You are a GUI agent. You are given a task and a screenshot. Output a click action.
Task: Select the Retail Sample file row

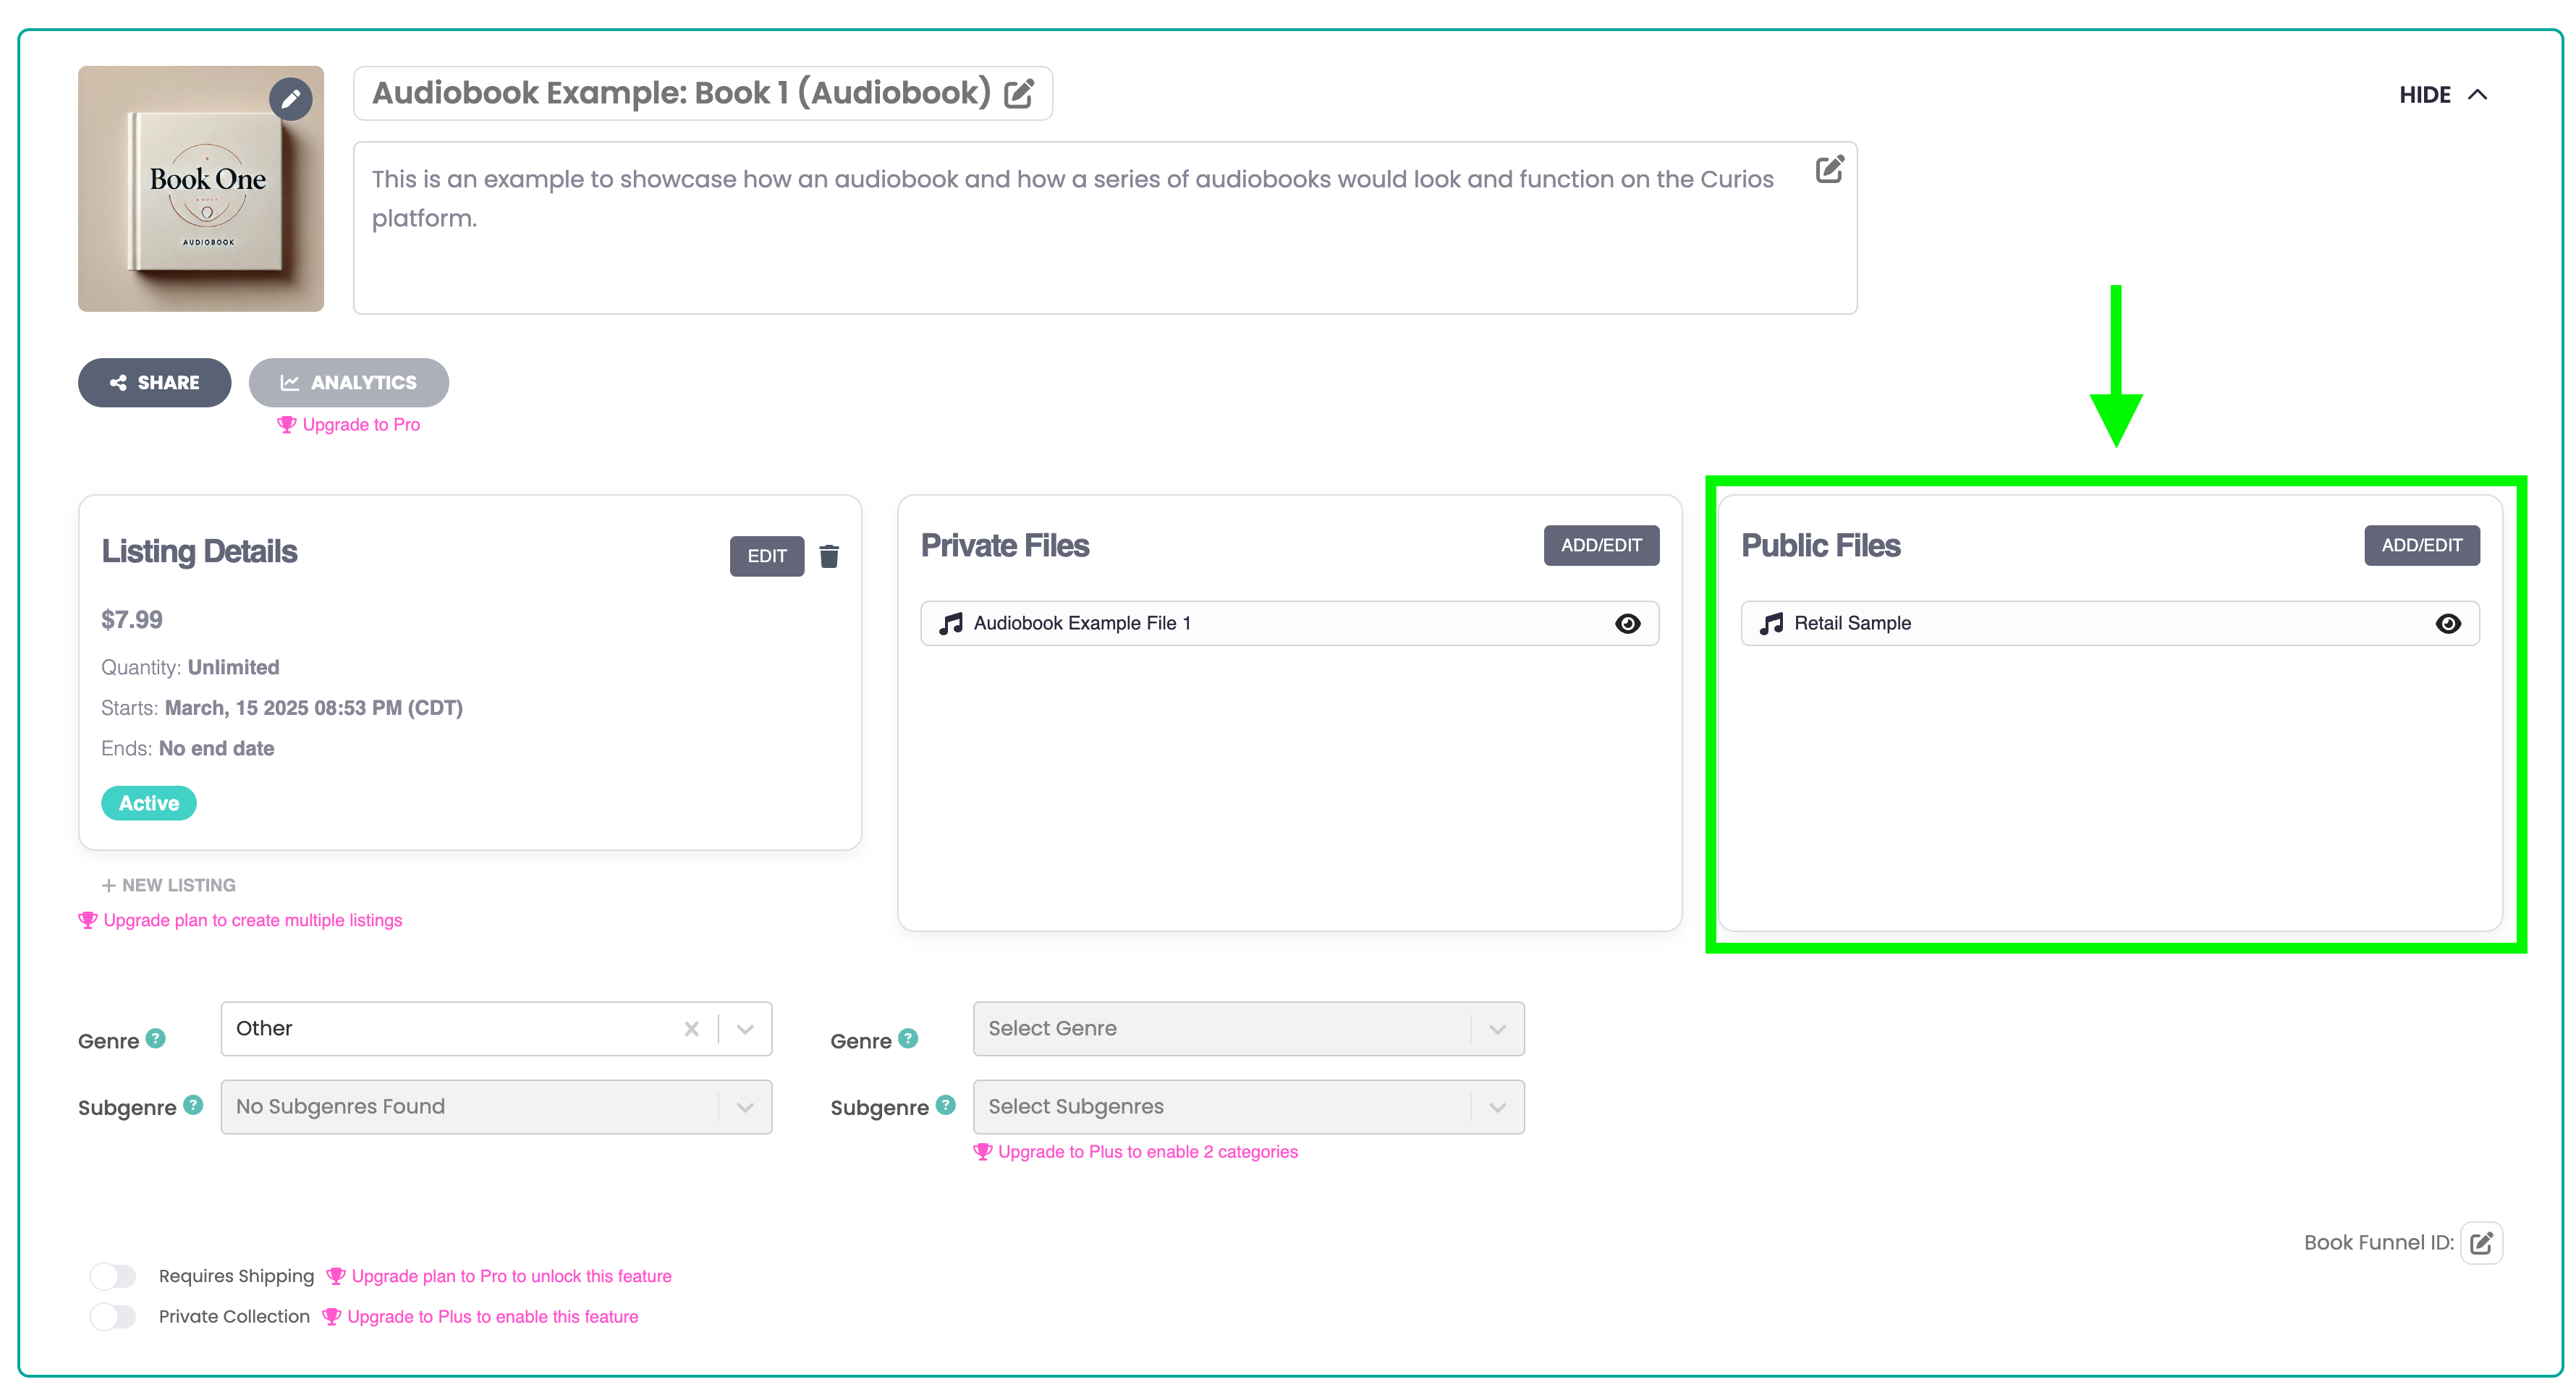2110,624
